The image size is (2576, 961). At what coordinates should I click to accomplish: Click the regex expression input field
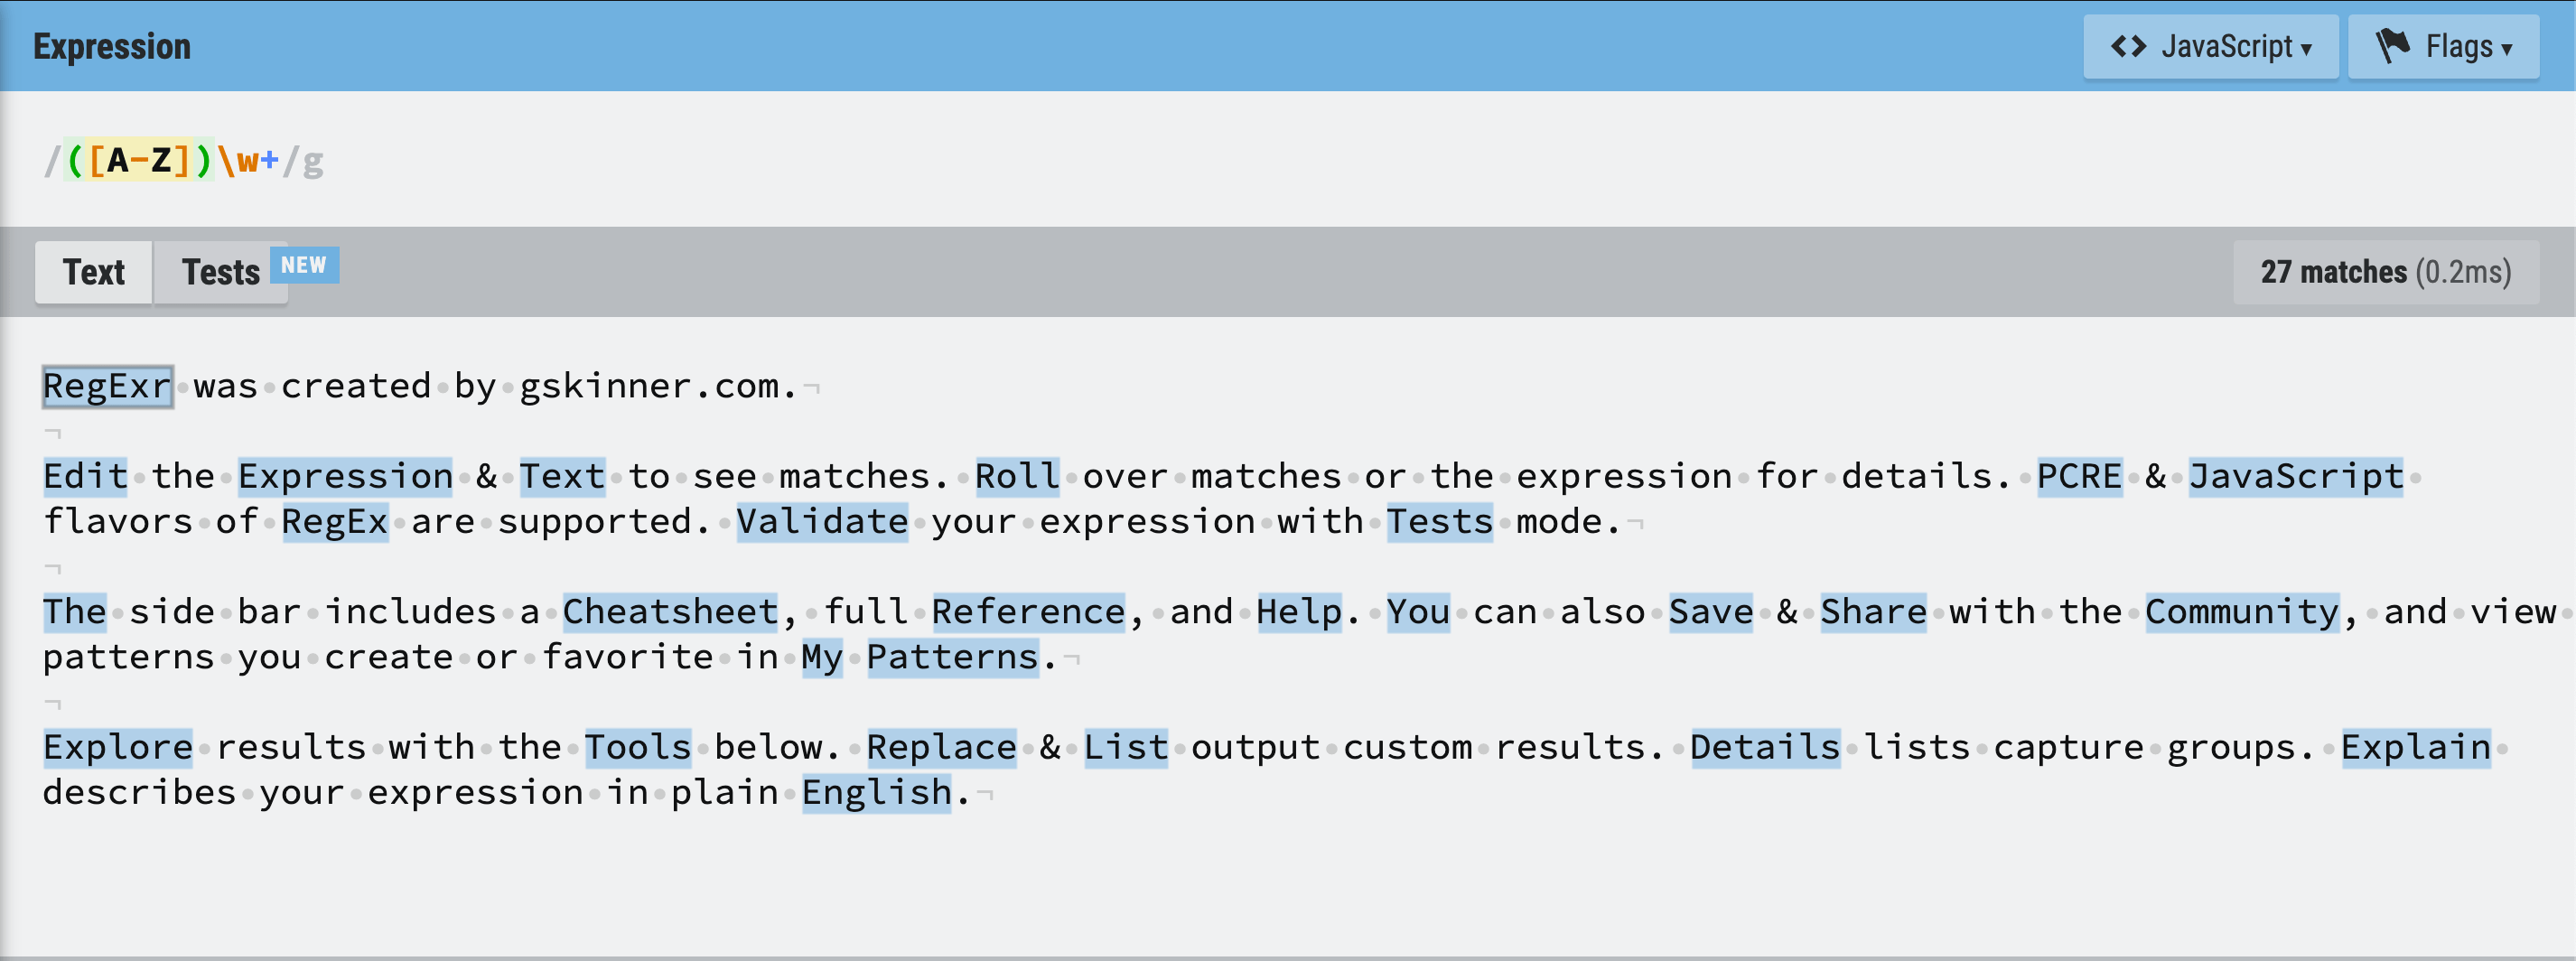pyautogui.click(x=700, y=160)
